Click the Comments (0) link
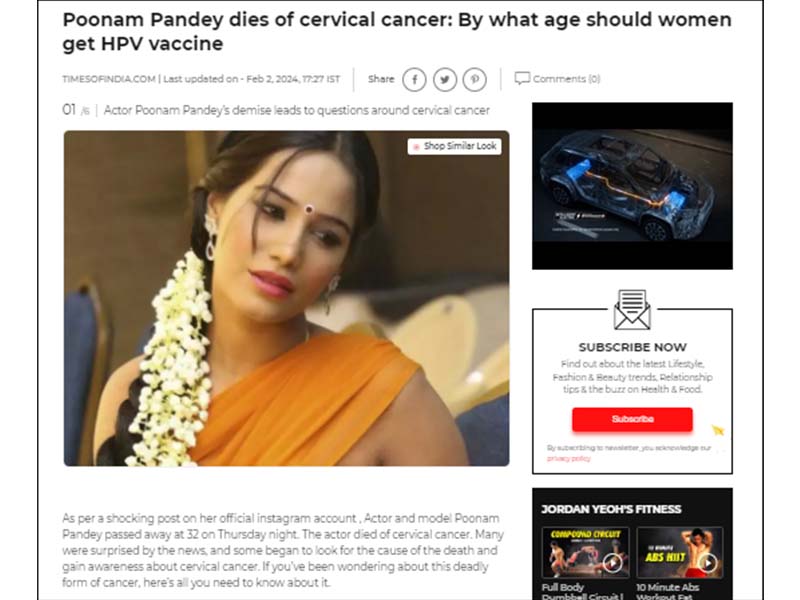 [x=566, y=79]
